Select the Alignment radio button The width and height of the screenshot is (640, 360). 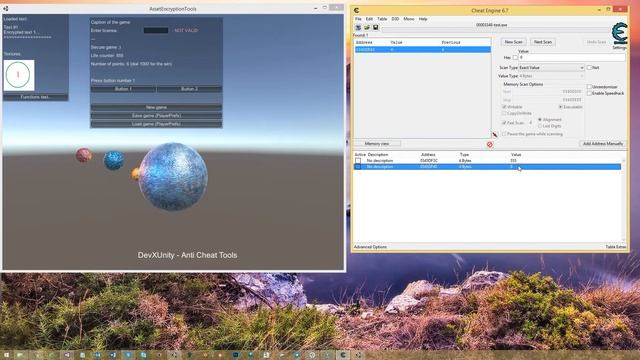(x=540, y=119)
